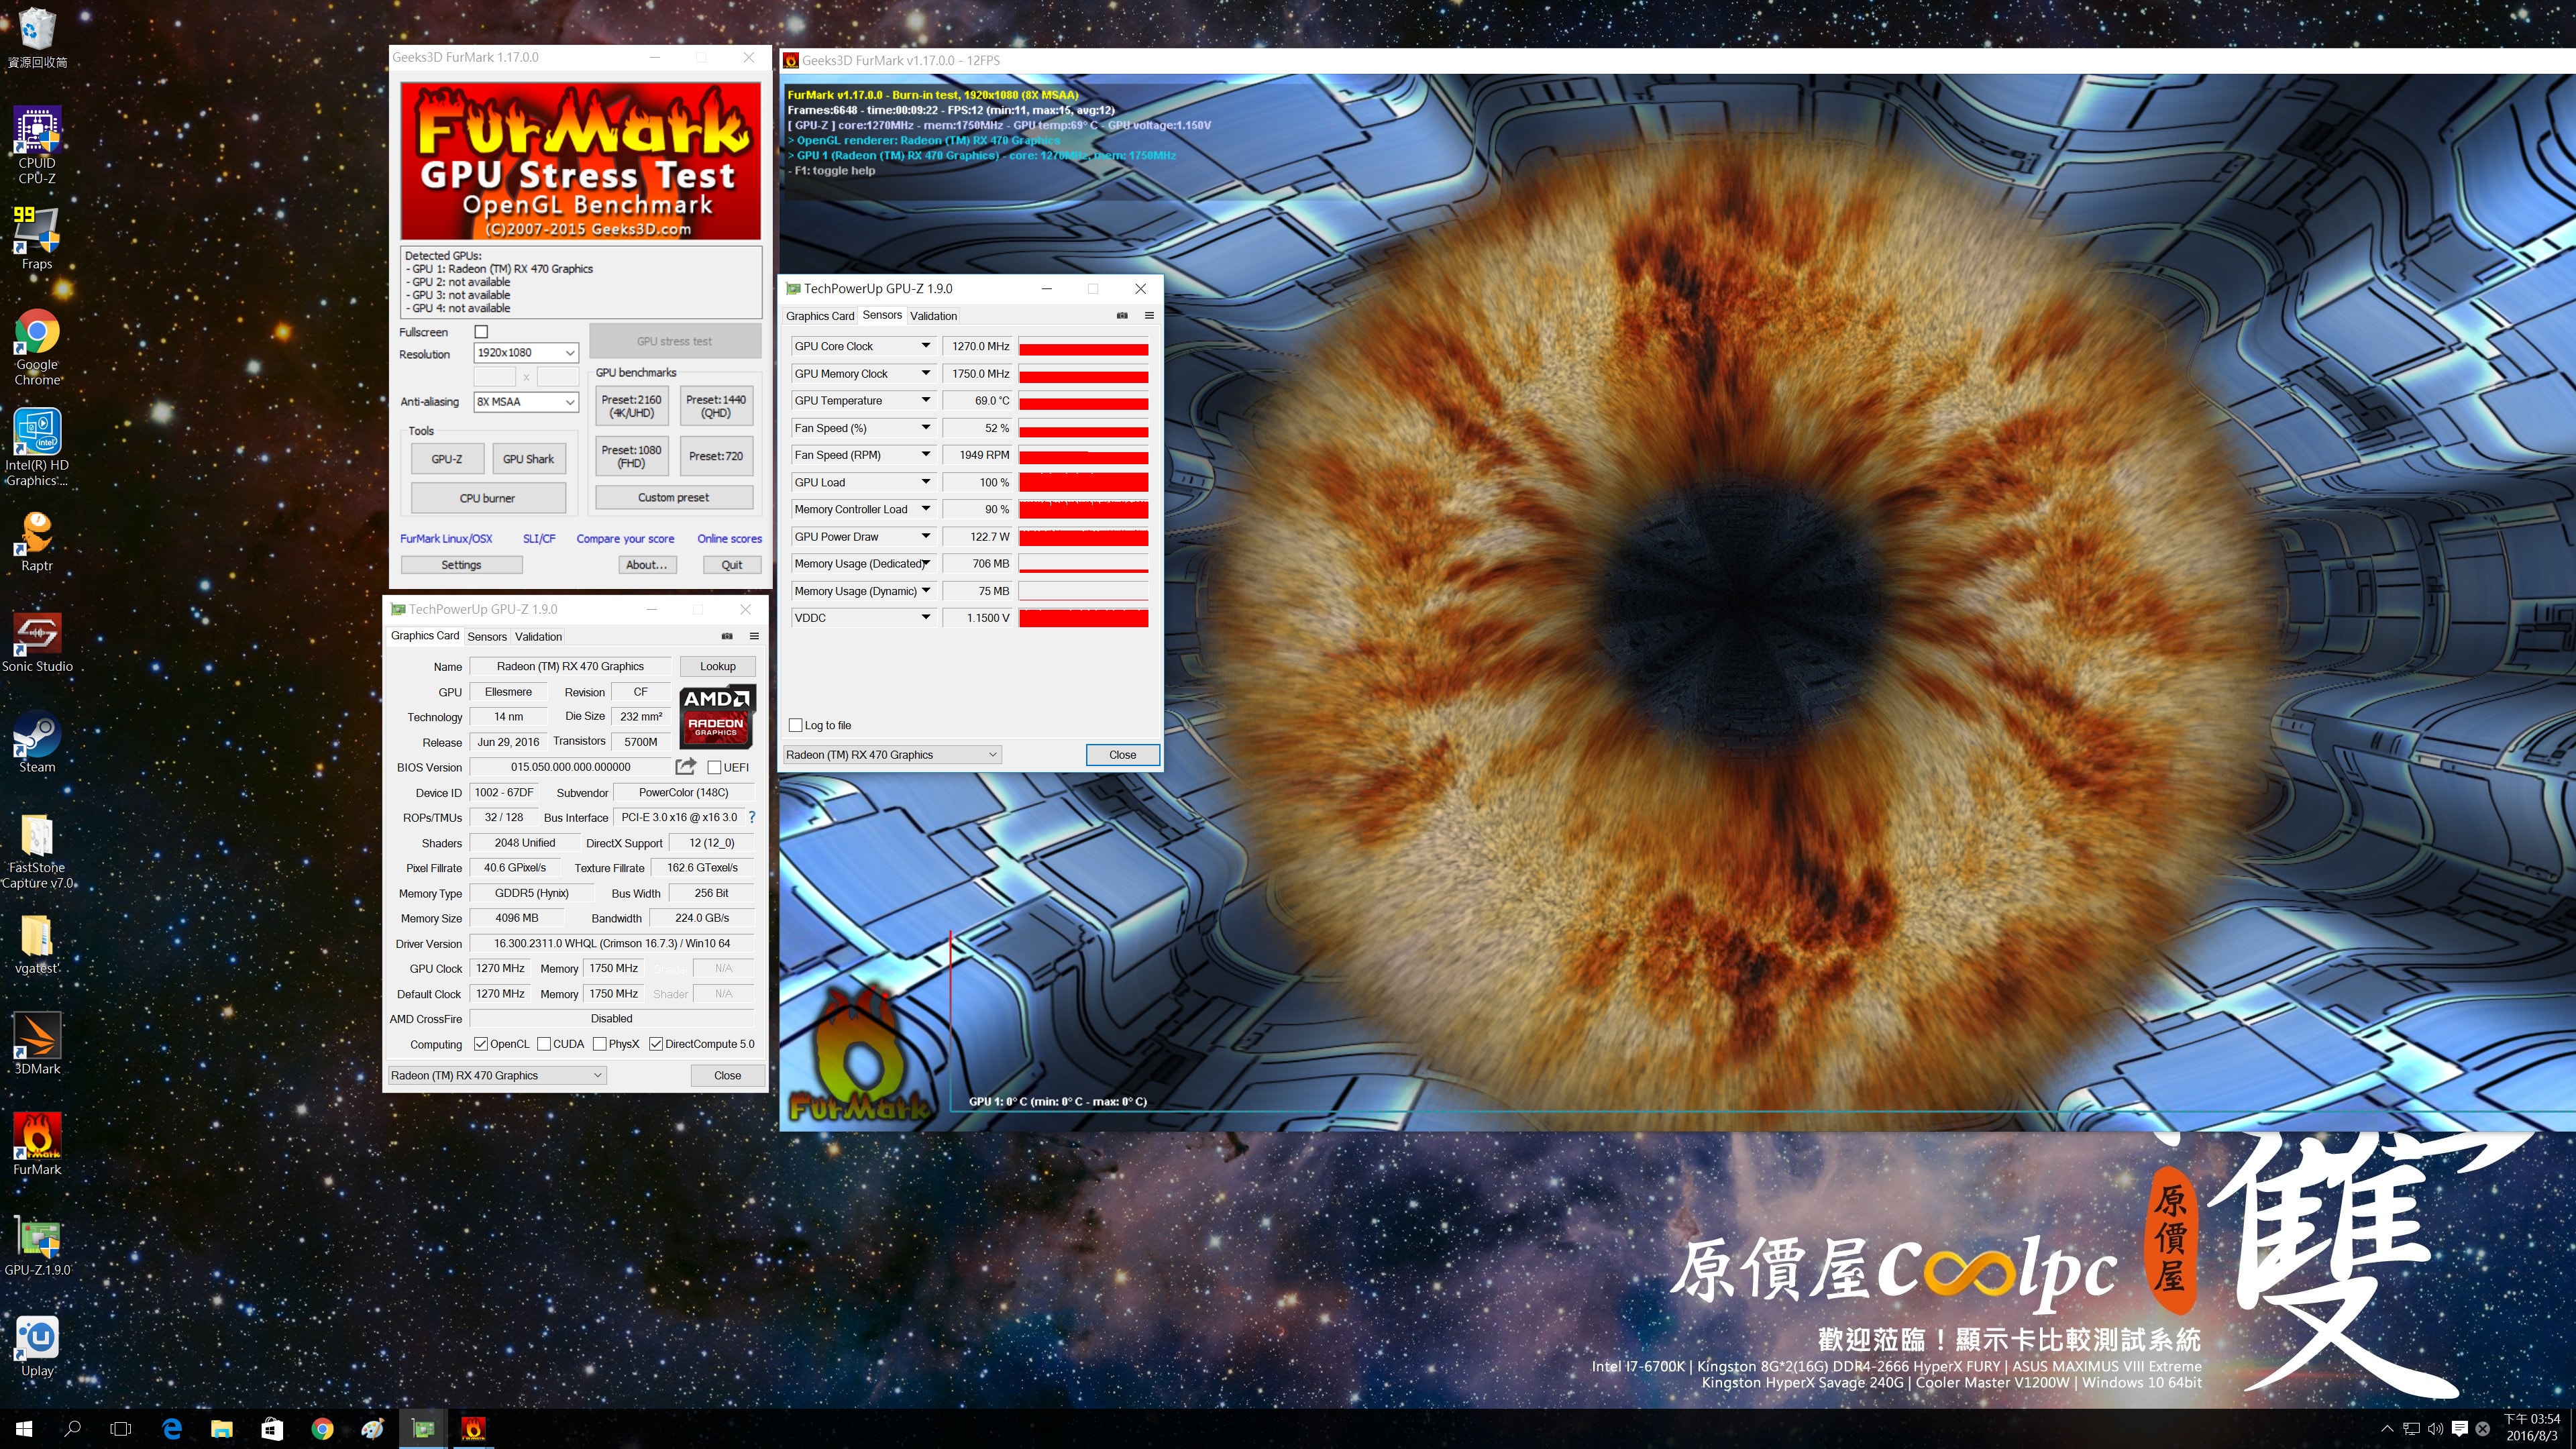Open the Windows Start menu
The image size is (2576, 1449).
pyautogui.click(x=24, y=1428)
